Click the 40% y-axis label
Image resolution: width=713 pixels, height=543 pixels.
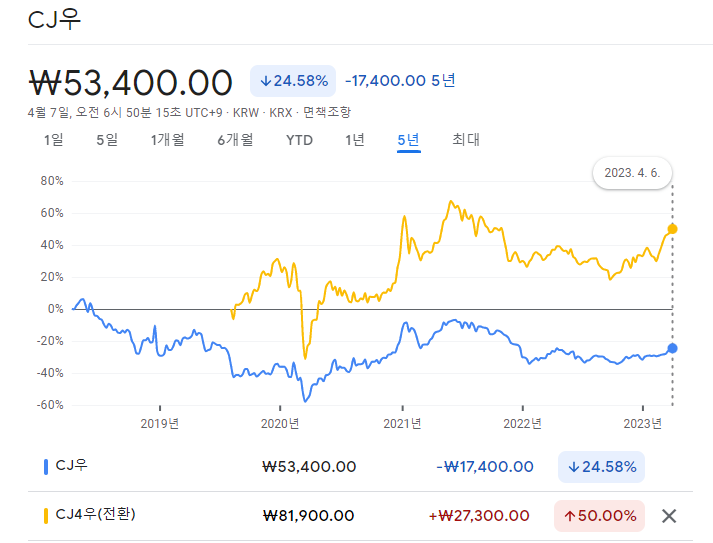point(52,245)
